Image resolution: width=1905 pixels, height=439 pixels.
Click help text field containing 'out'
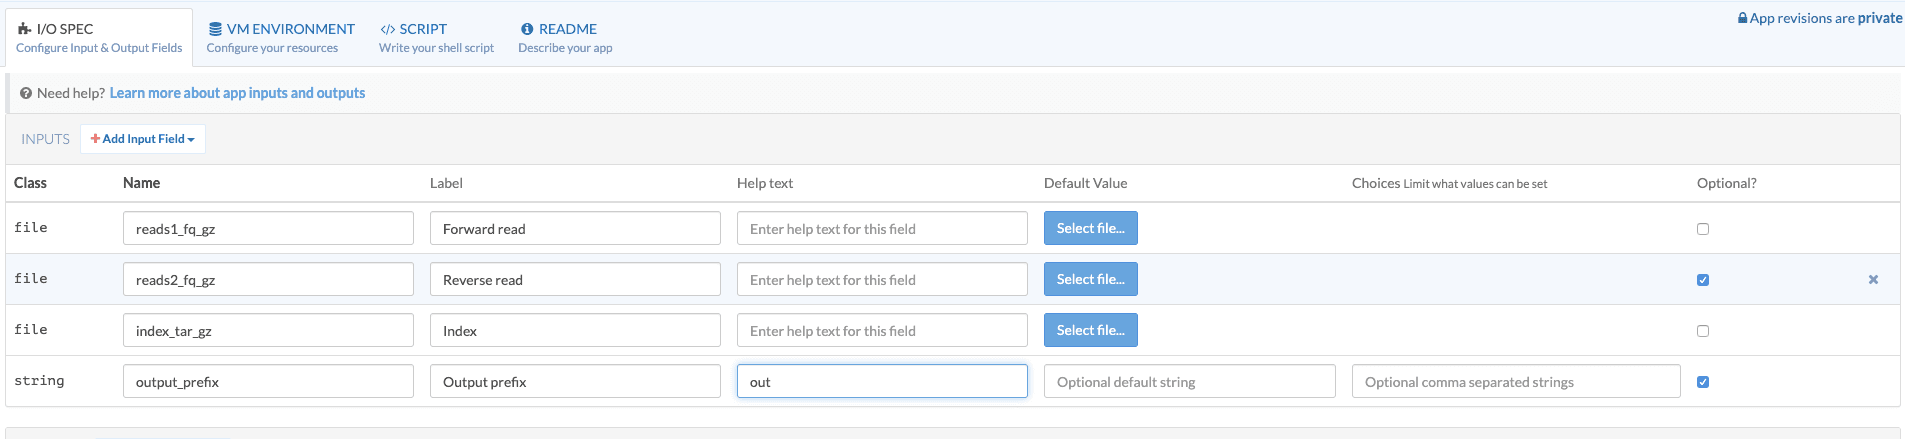882,381
